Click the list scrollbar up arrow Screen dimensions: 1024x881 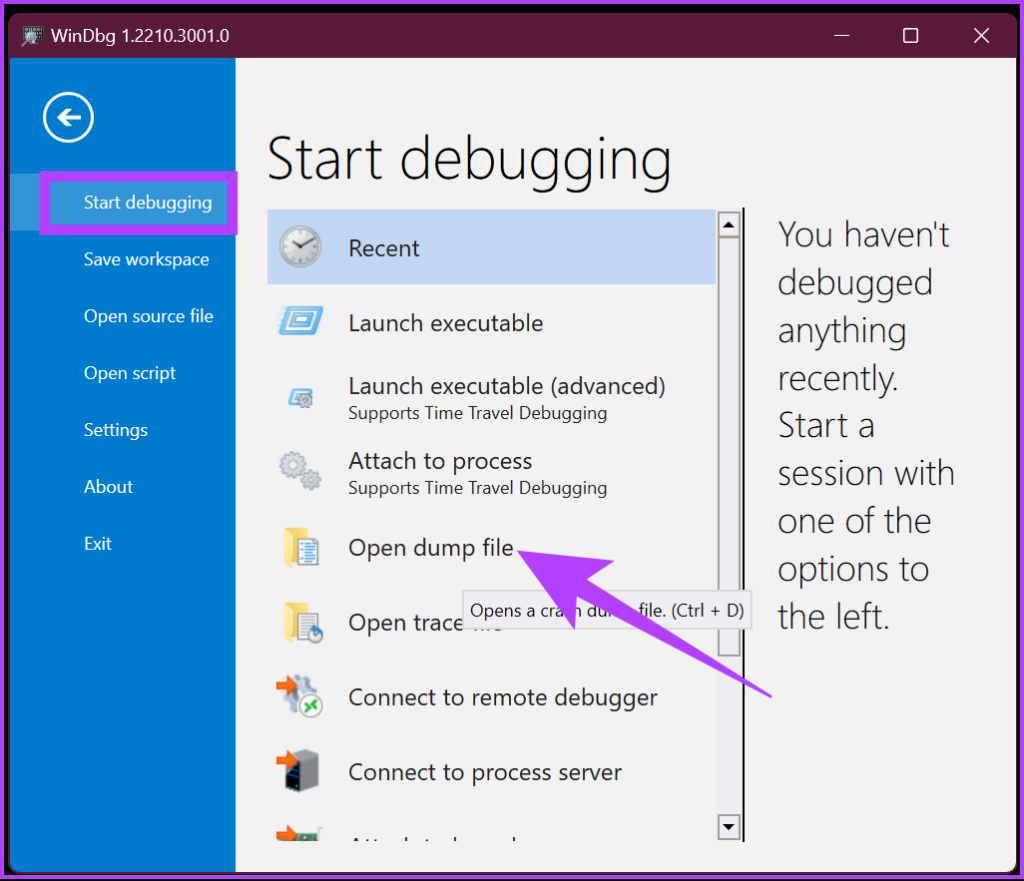point(728,225)
